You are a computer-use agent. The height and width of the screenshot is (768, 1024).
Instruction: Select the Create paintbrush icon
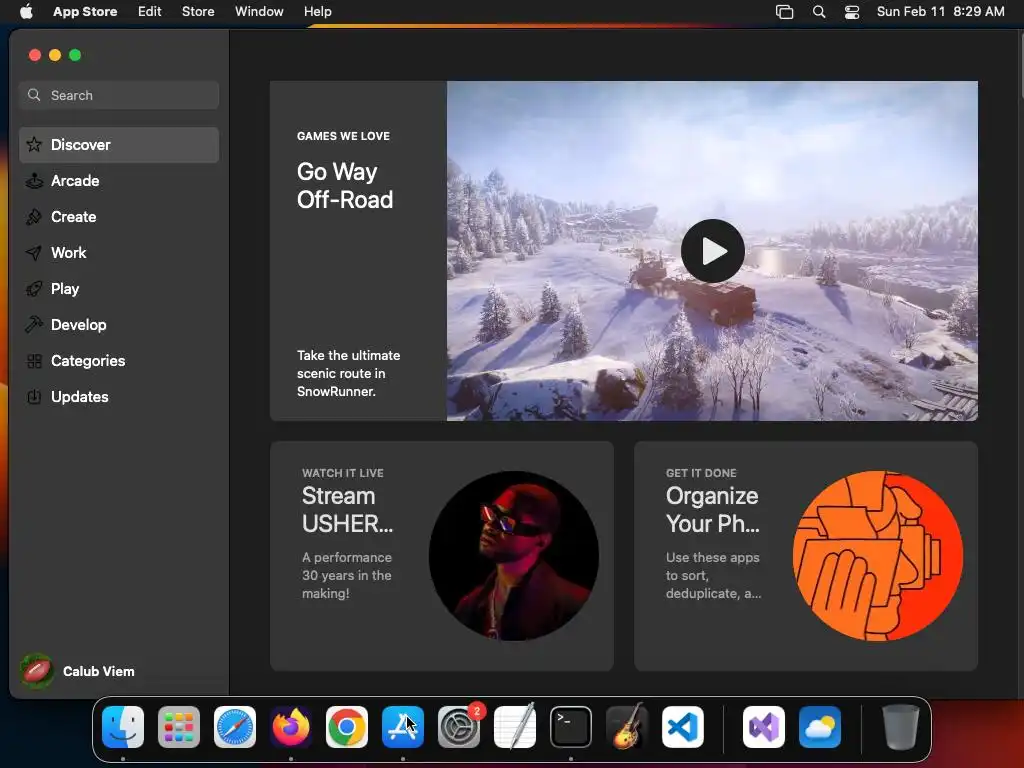[34, 217]
